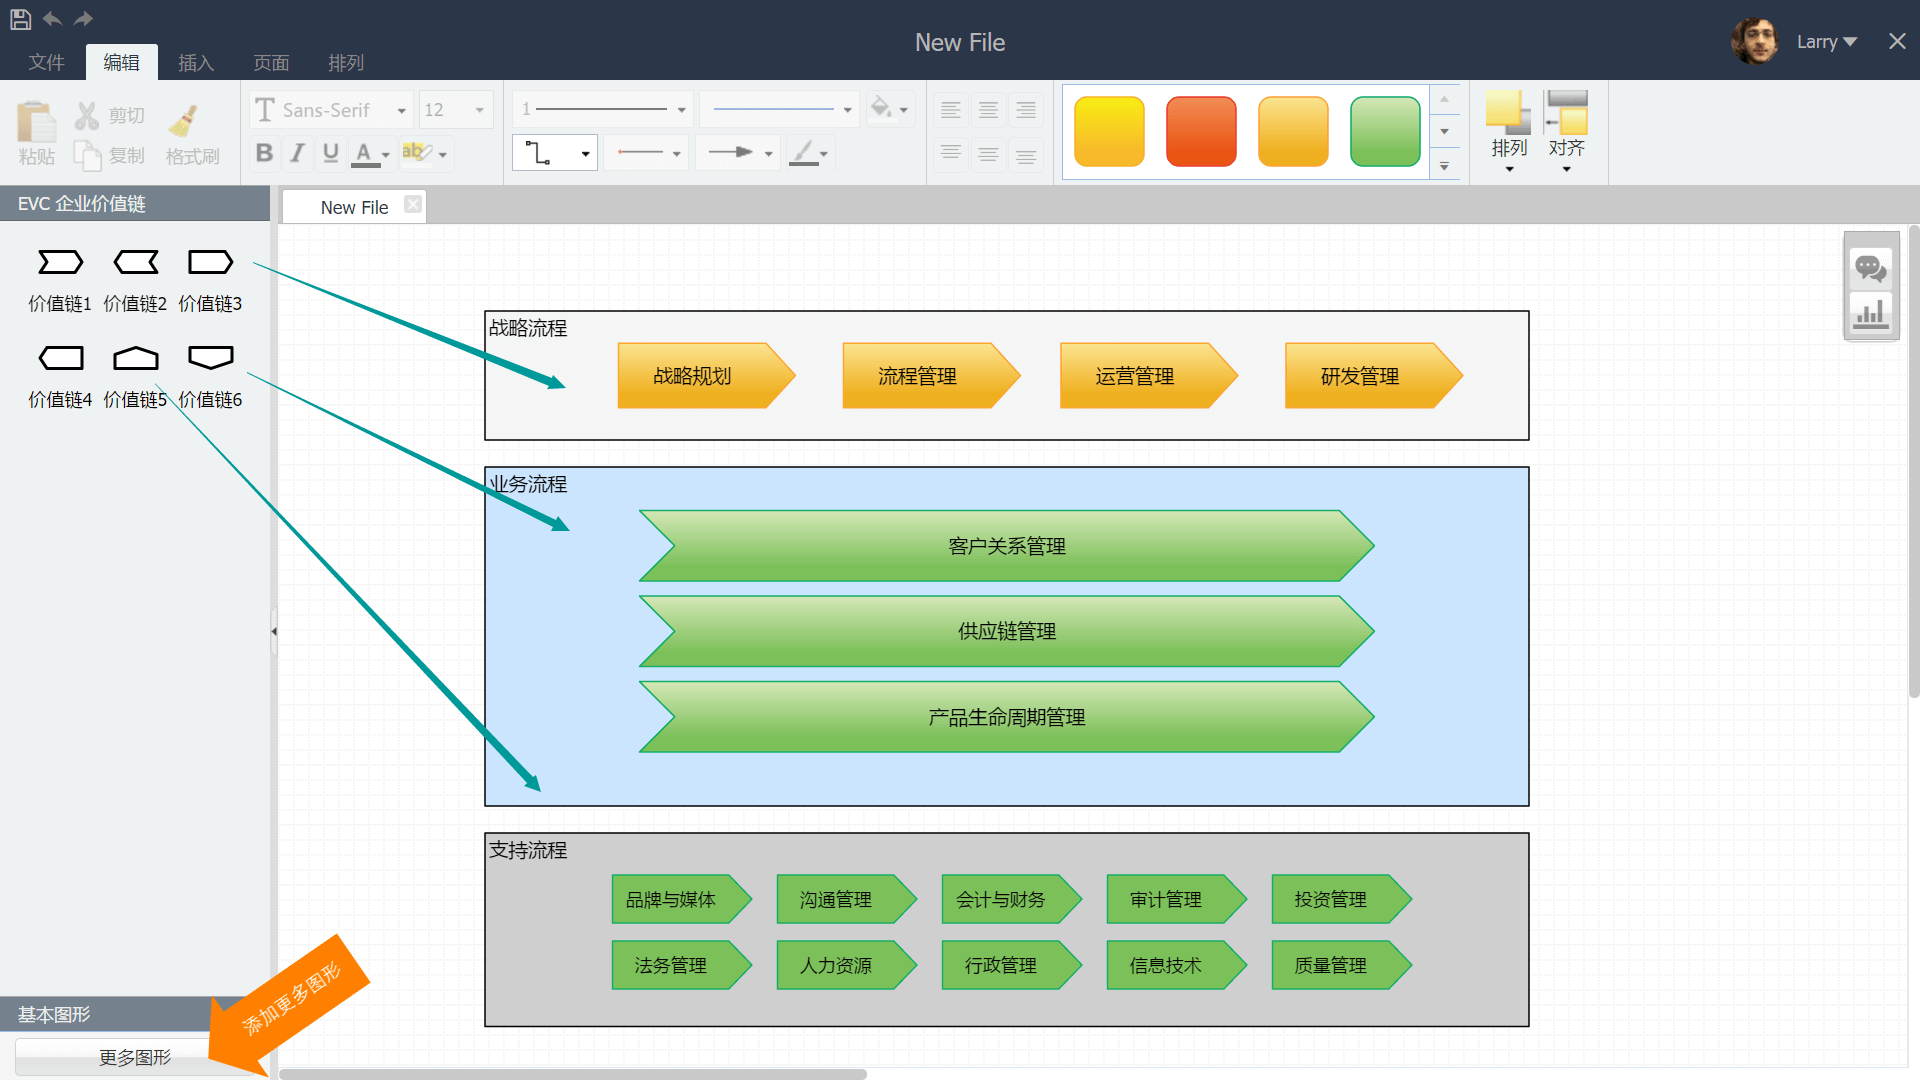The width and height of the screenshot is (1920, 1080).
Task: Open the bar chart icon panel
Action: point(1870,314)
